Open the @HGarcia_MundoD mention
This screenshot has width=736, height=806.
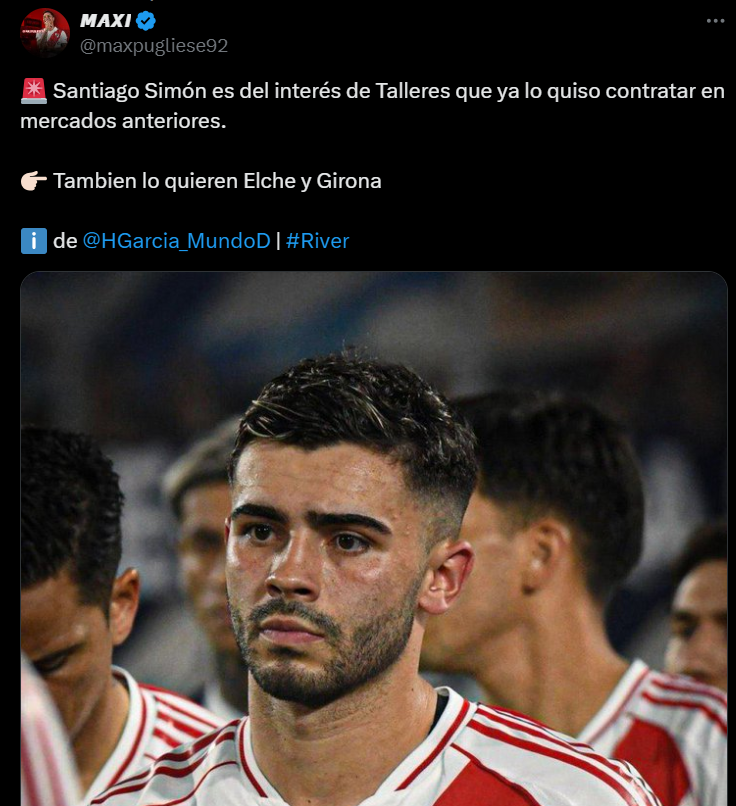pos(176,241)
